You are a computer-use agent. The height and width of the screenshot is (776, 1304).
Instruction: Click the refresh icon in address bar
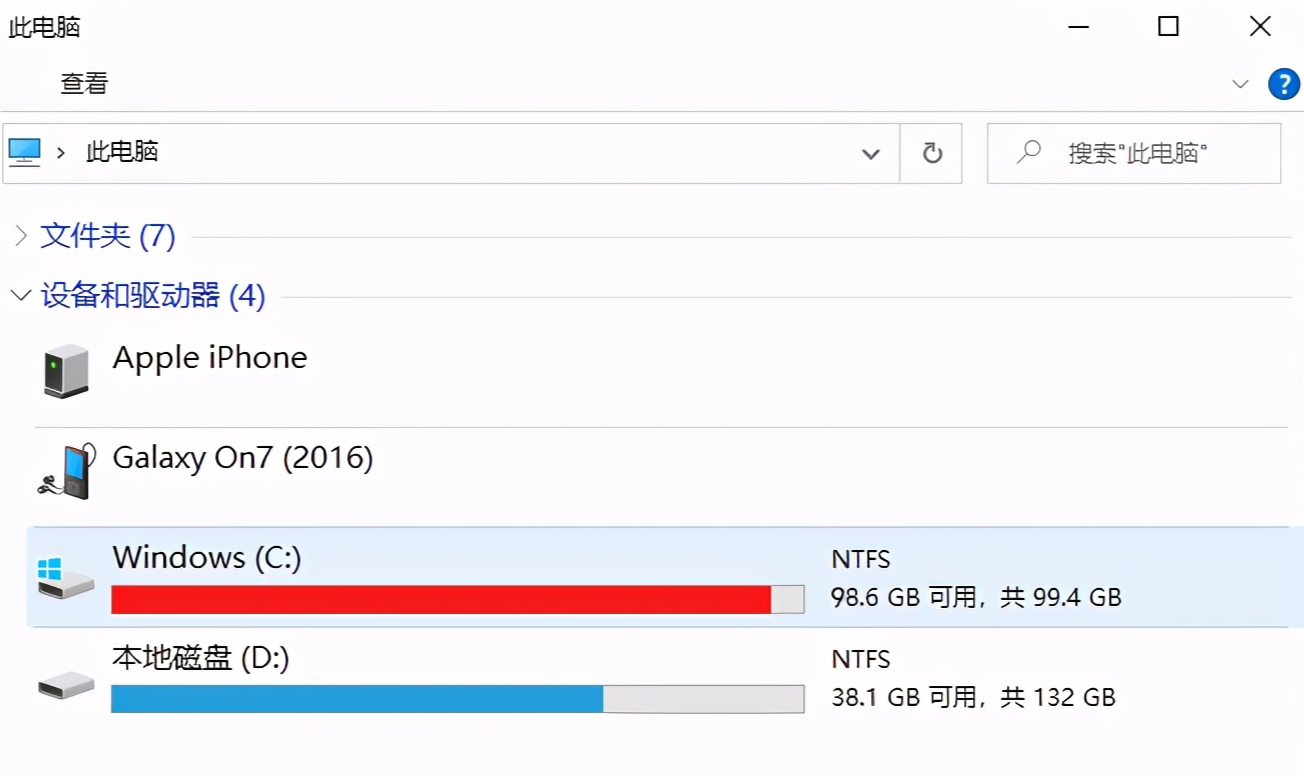[x=932, y=153]
